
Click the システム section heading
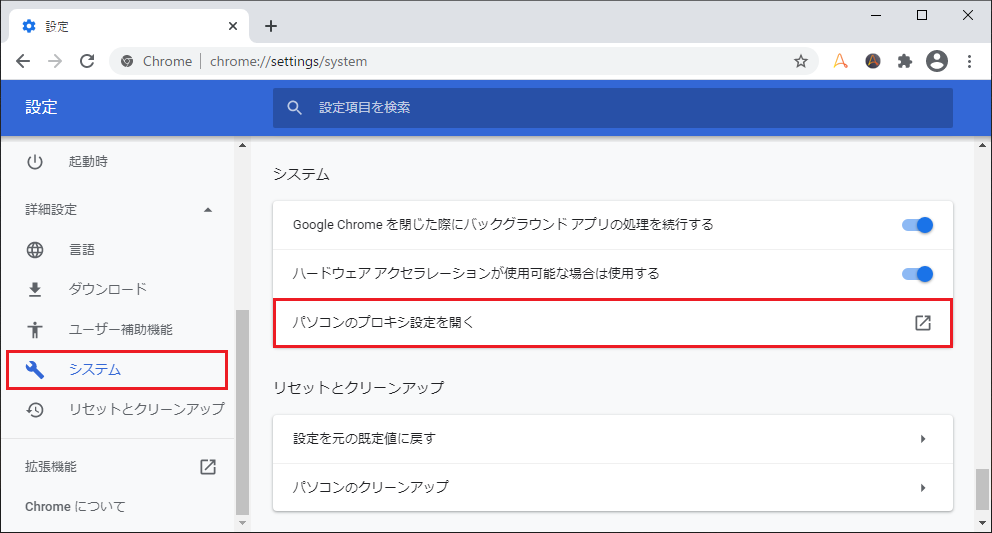(301, 175)
